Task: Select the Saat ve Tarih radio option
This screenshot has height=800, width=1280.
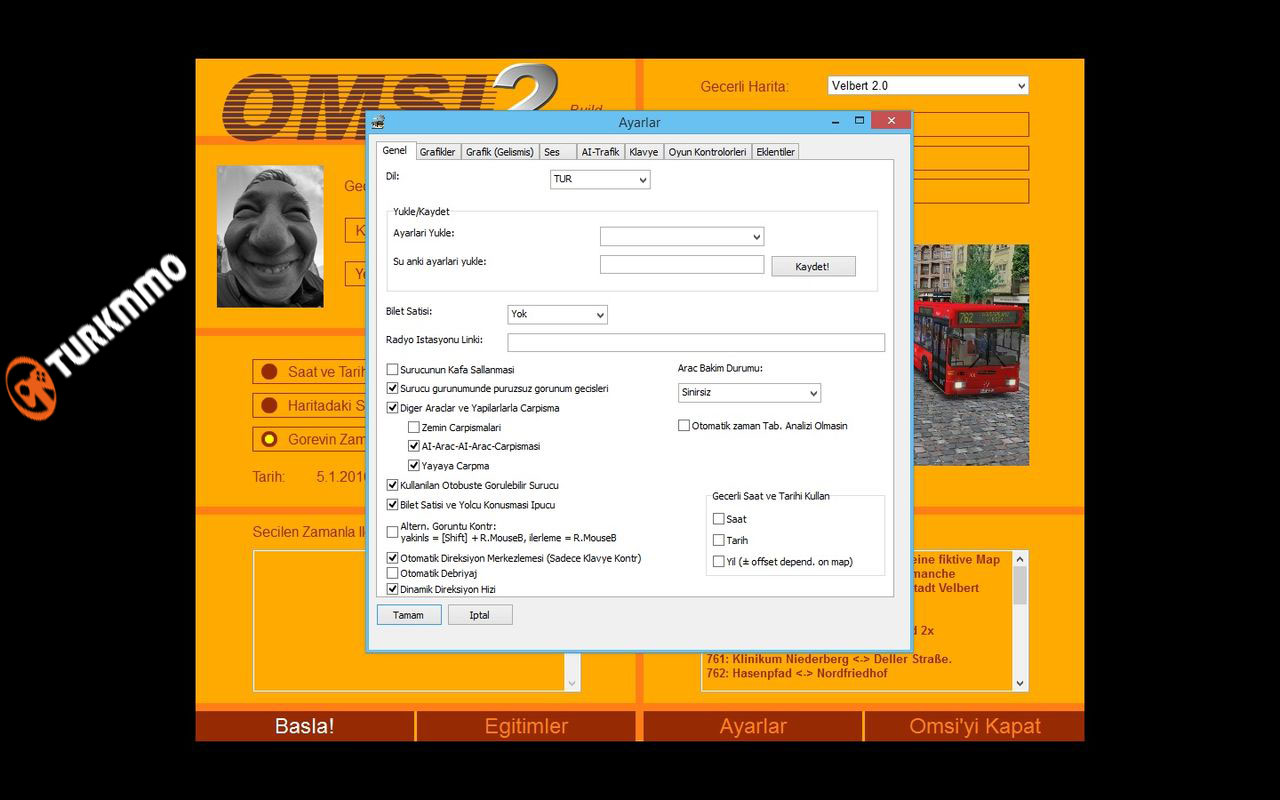Action: 269,372
